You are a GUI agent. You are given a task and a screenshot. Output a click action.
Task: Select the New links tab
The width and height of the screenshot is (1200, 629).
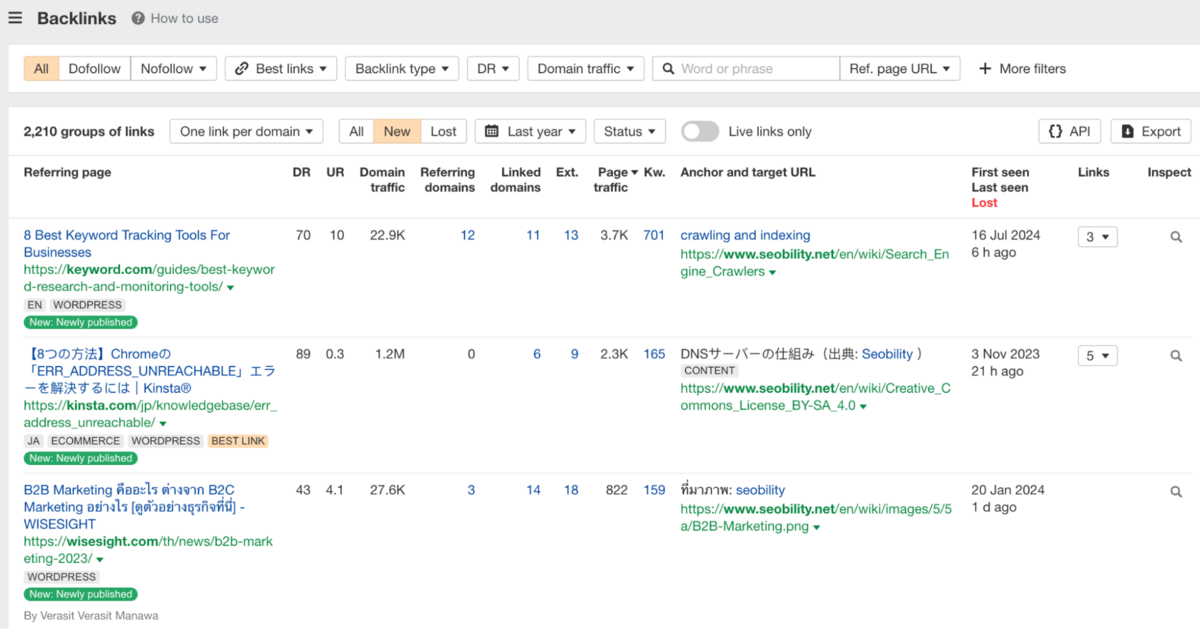pyautogui.click(x=397, y=131)
